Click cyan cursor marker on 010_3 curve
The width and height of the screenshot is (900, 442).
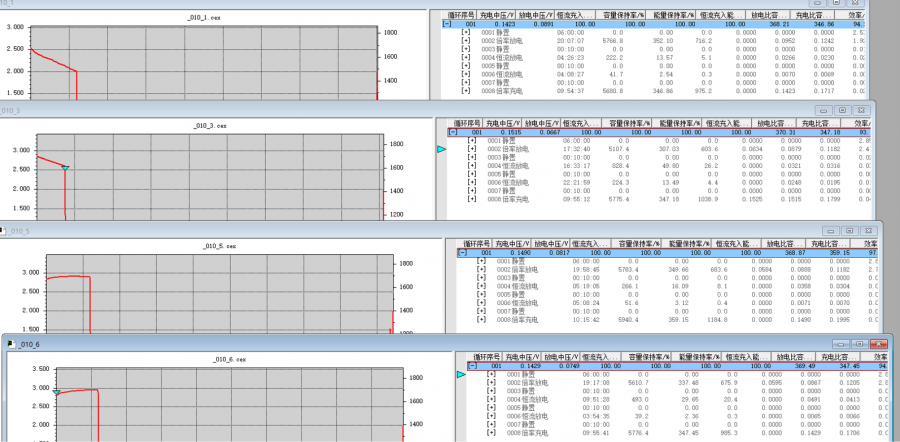coord(65,168)
